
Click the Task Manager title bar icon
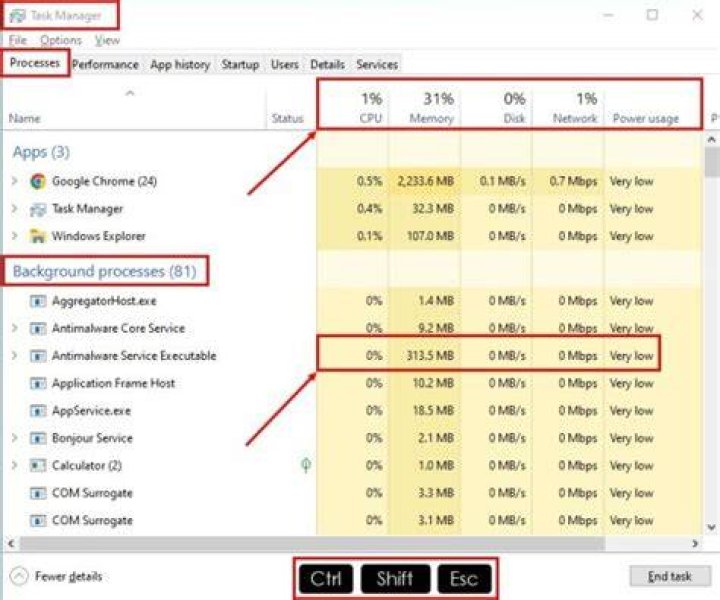tap(17, 16)
